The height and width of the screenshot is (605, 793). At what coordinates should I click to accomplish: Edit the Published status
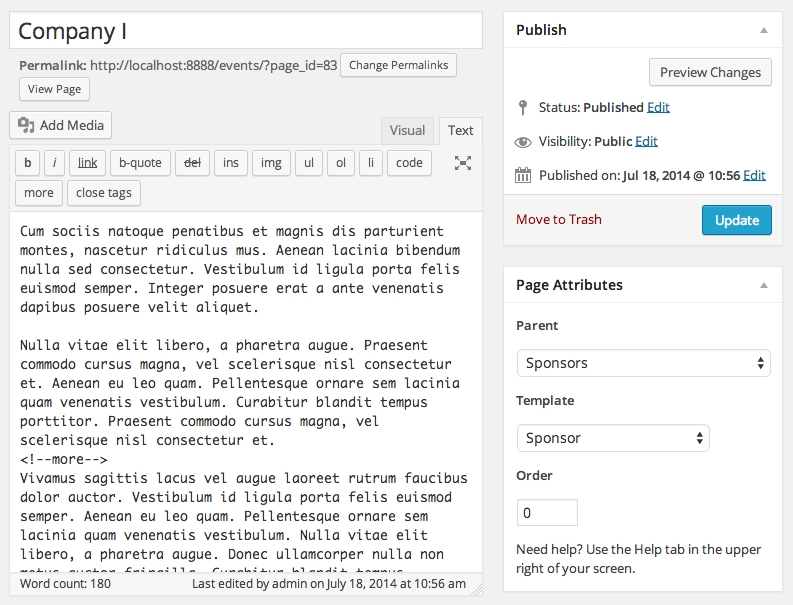pyautogui.click(x=658, y=107)
